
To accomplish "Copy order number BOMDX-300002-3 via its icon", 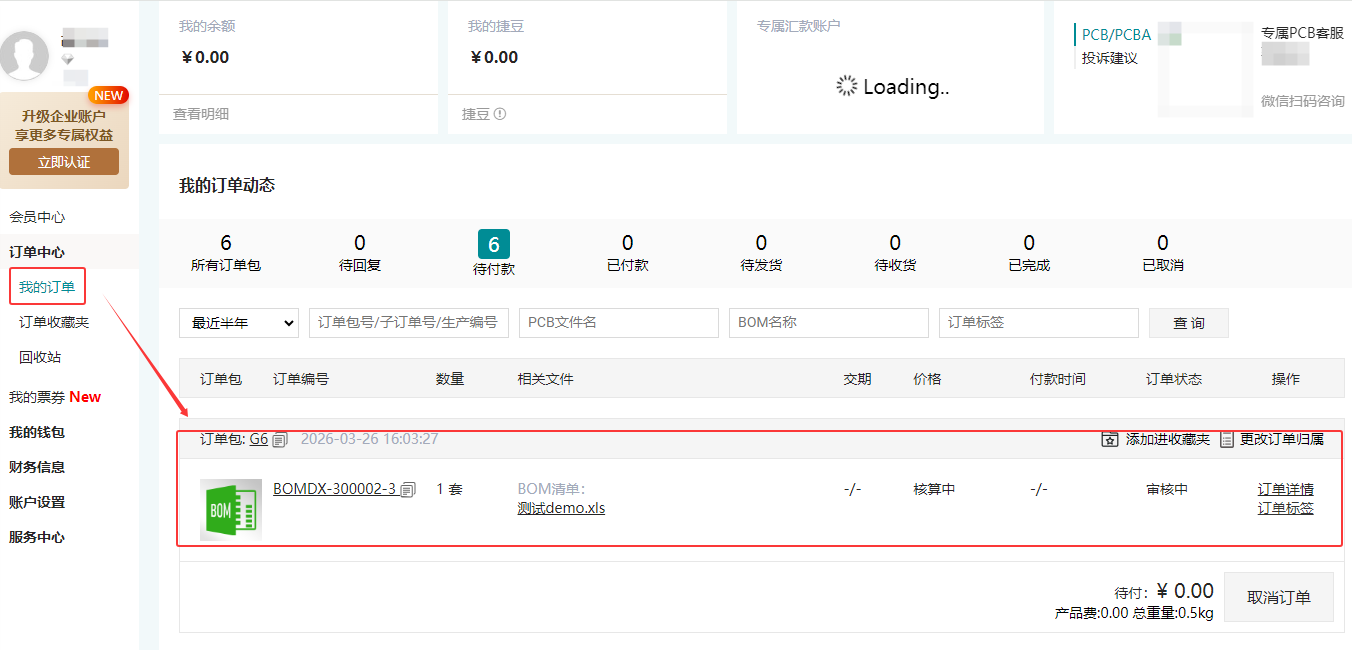I will tap(408, 490).
